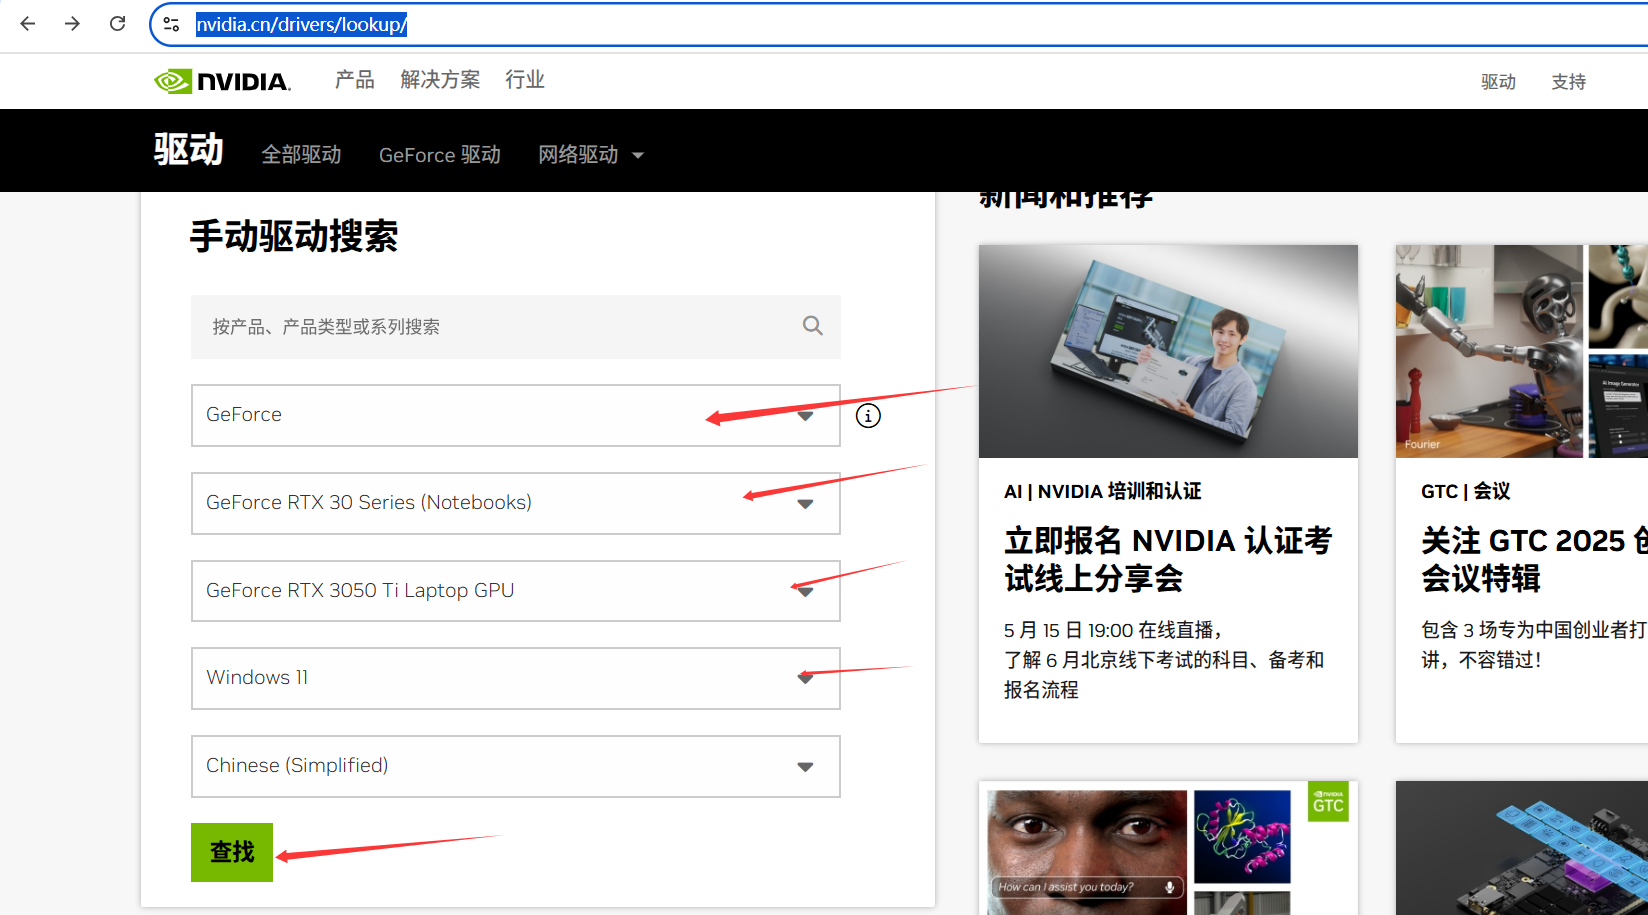The width and height of the screenshot is (1648, 915).
Task: Open the Windows 11 operating system dropdown
Action: pyautogui.click(x=515, y=678)
